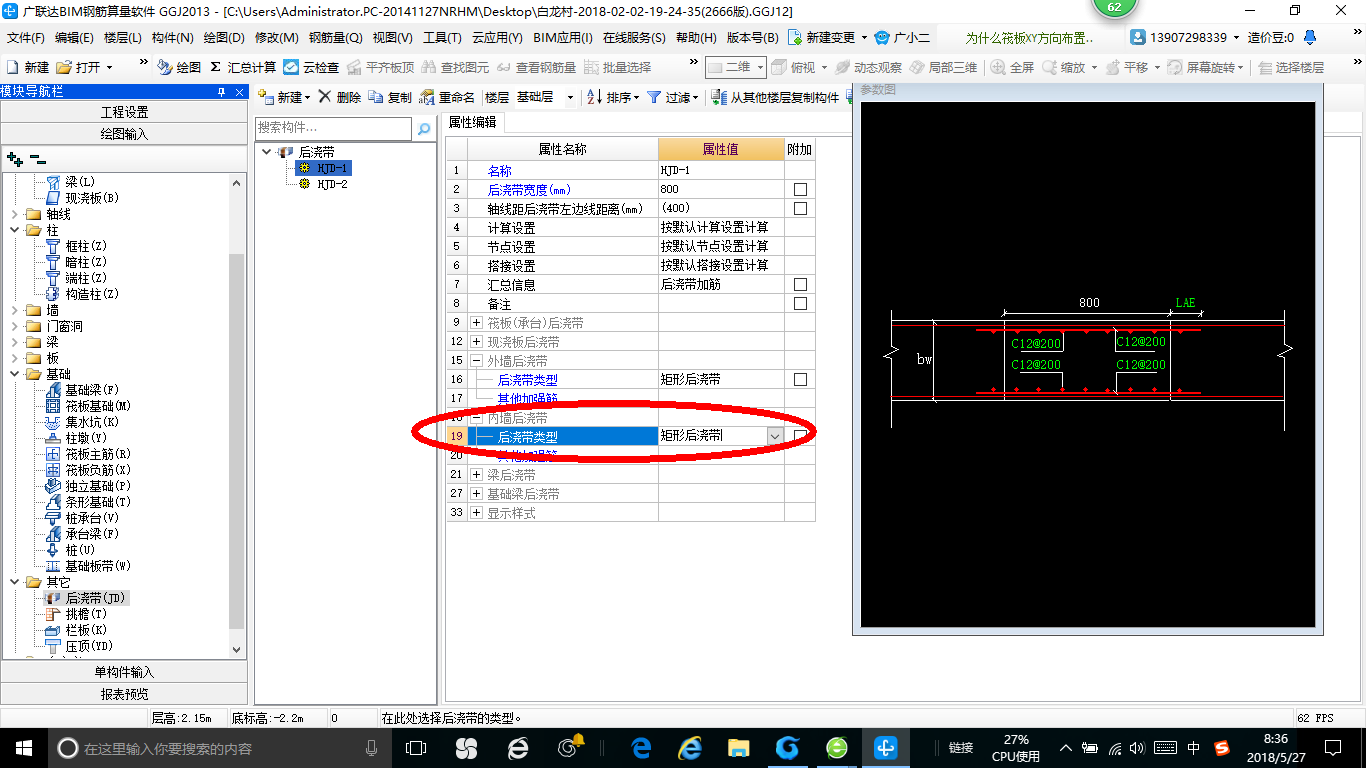Switch to 绘图 drawing mode

(x=180, y=67)
